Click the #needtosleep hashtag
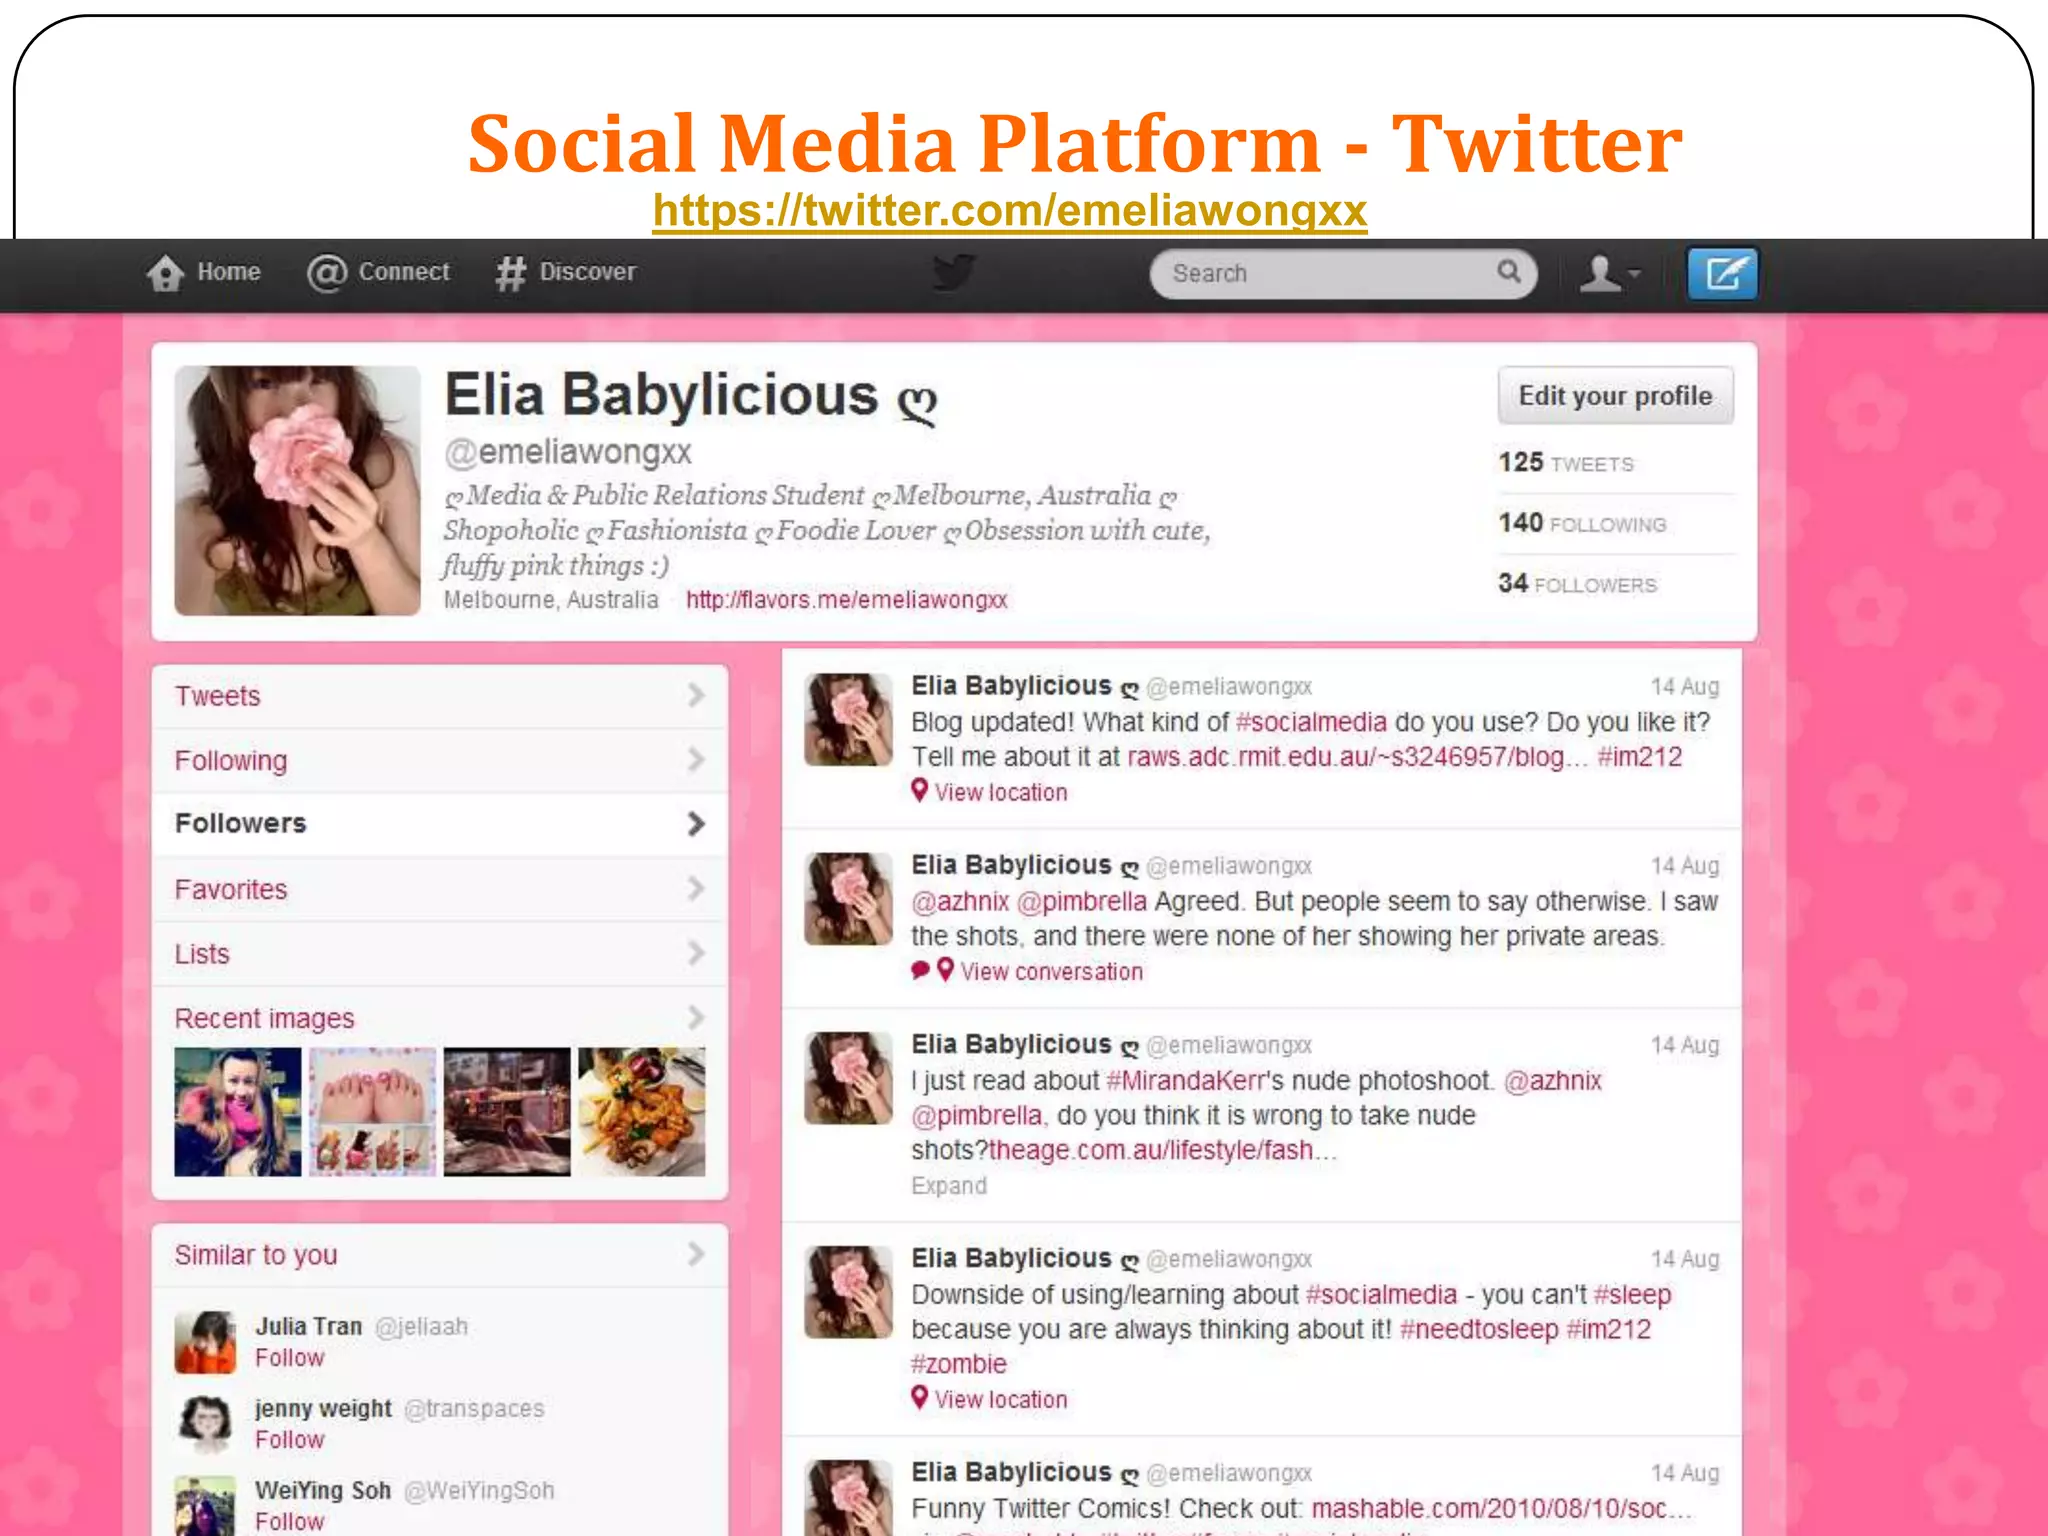2048x1536 pixels. click(1479, 1330)
